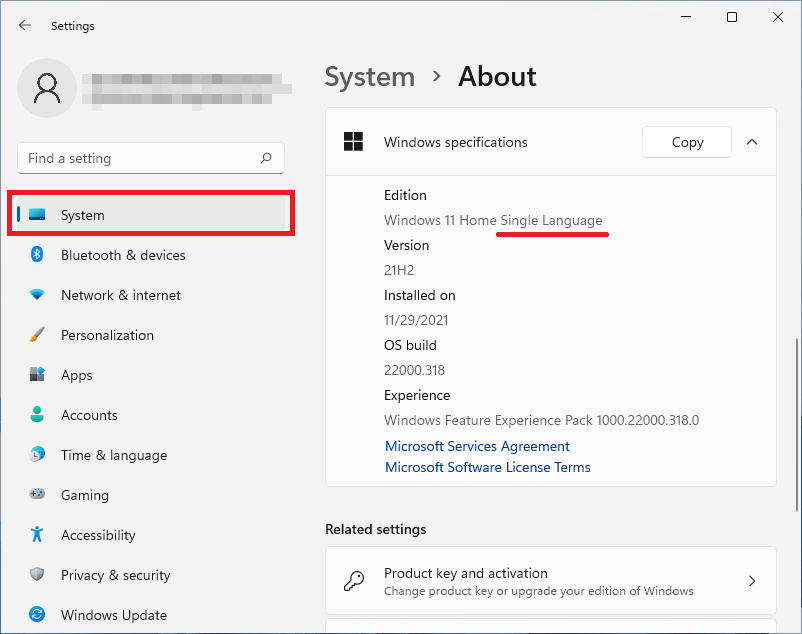Click the 'Installed on' label
Screen dimensions: 802x634
419,295
